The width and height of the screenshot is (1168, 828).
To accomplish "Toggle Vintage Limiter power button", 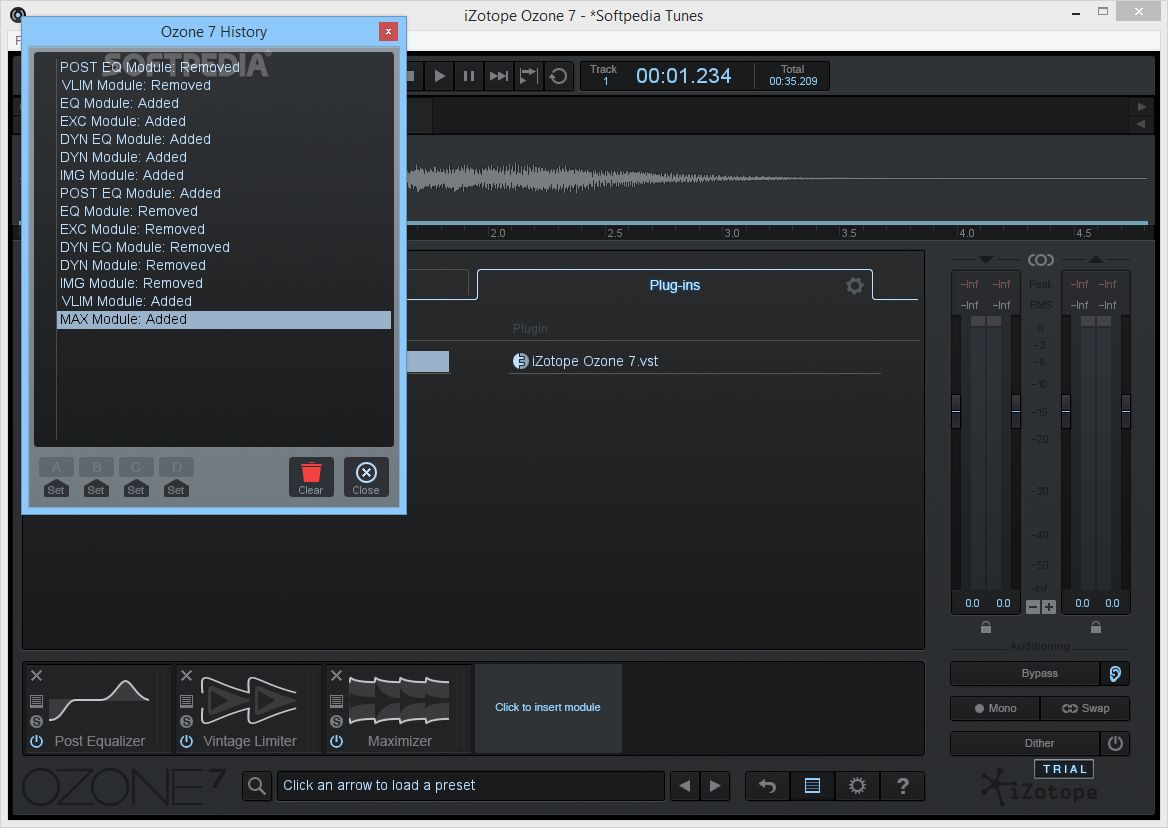I will (186, 741).
